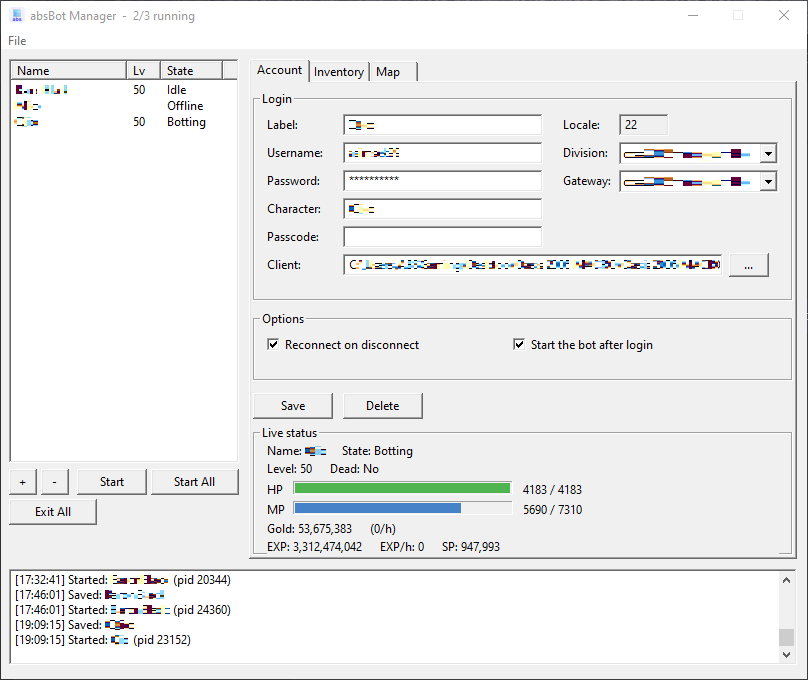Open the Division dropdown arrow
The image size is (808, 680).
click(768, 153)
